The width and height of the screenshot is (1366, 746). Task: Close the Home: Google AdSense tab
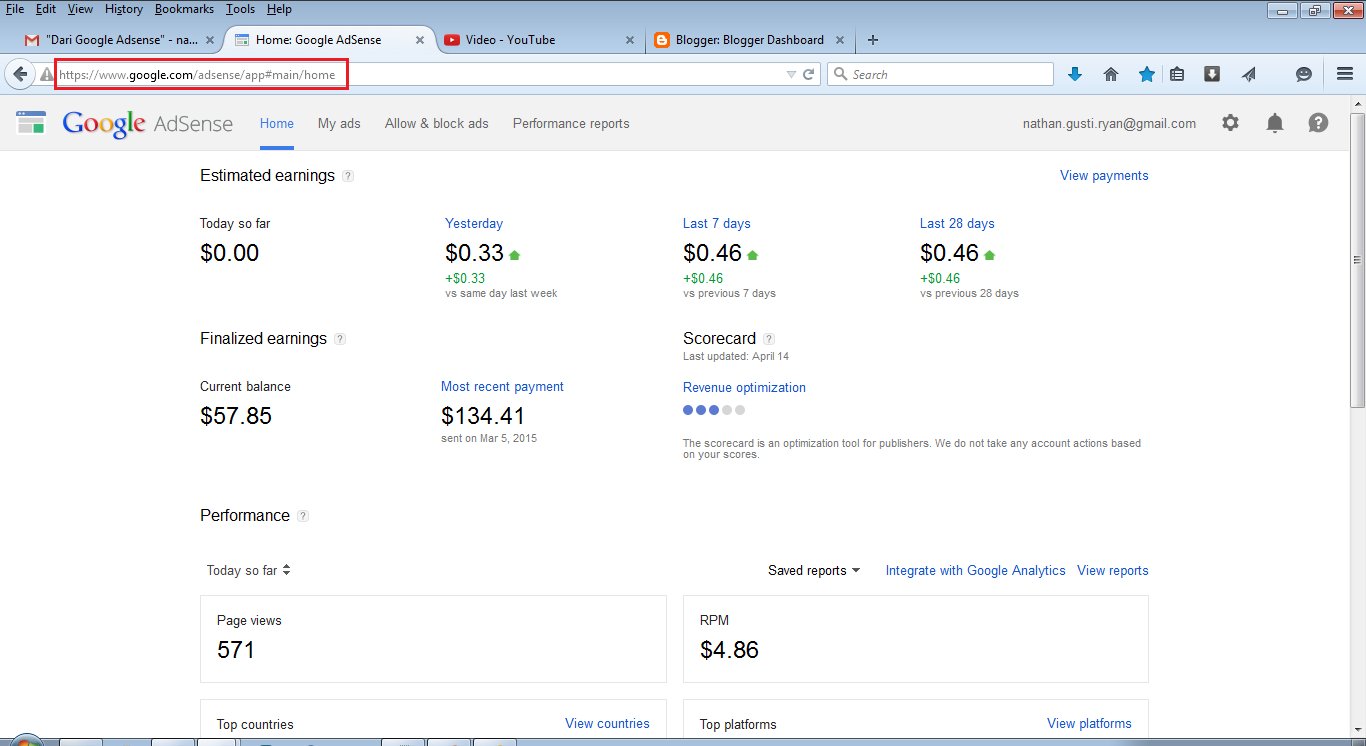click(x=420, y=40)
